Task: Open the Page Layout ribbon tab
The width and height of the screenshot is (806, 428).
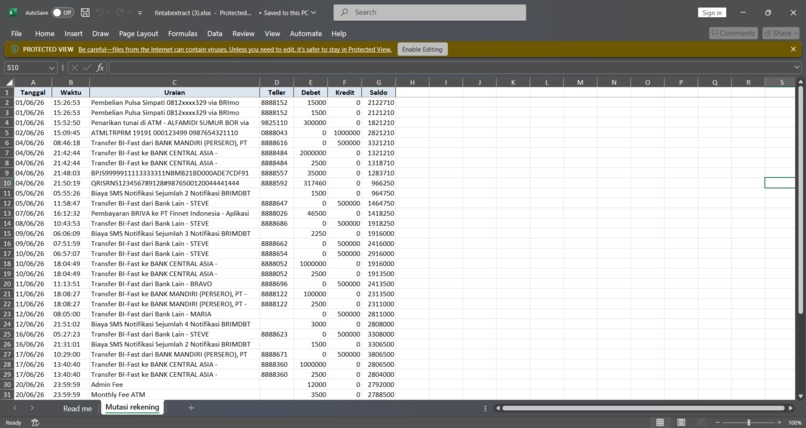Action: 138,33
